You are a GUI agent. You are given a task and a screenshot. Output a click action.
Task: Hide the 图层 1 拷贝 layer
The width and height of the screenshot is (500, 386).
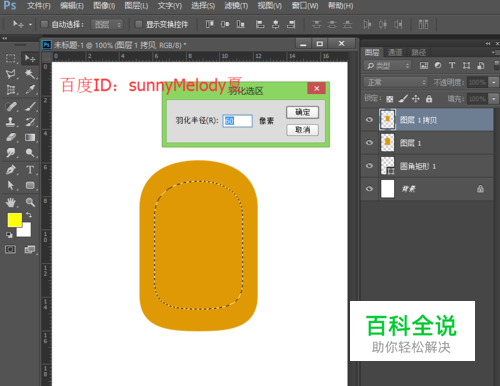(369, 120)
